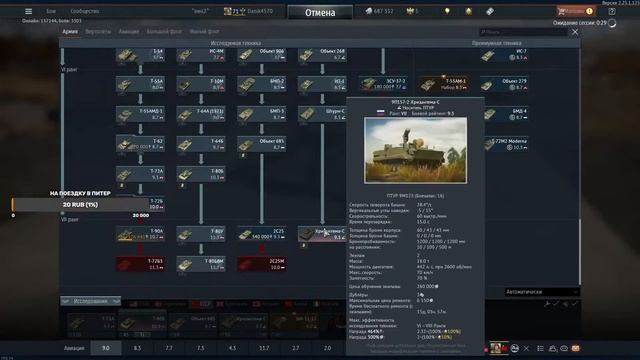Click the lightbulb icon in top bar
The height and width of the screenshot is (360, 640).
pyautogui.click(x=447, y=11)
